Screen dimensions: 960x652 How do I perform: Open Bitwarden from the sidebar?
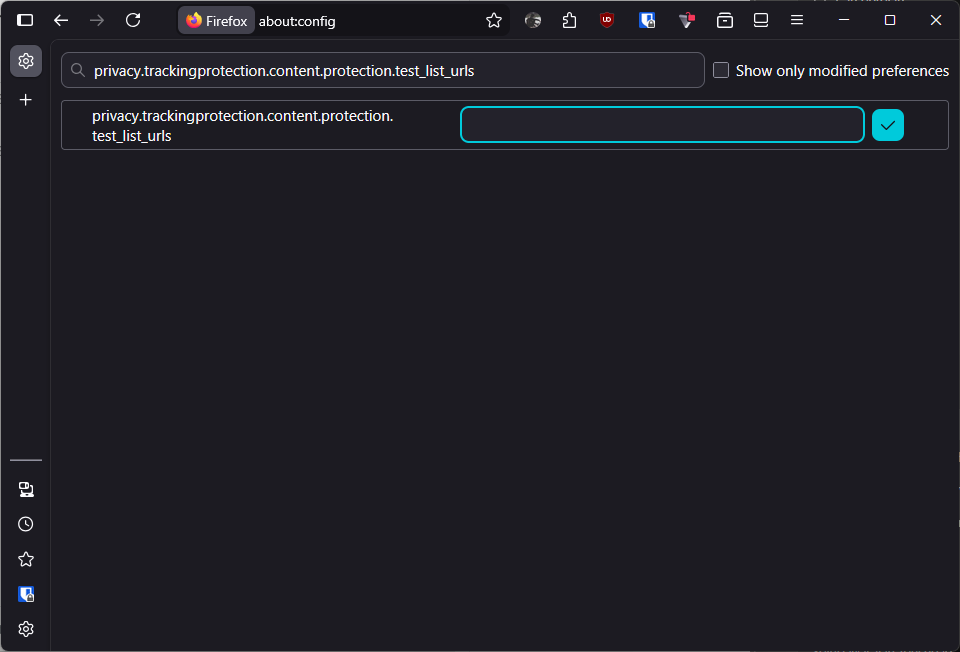point(26,594)
